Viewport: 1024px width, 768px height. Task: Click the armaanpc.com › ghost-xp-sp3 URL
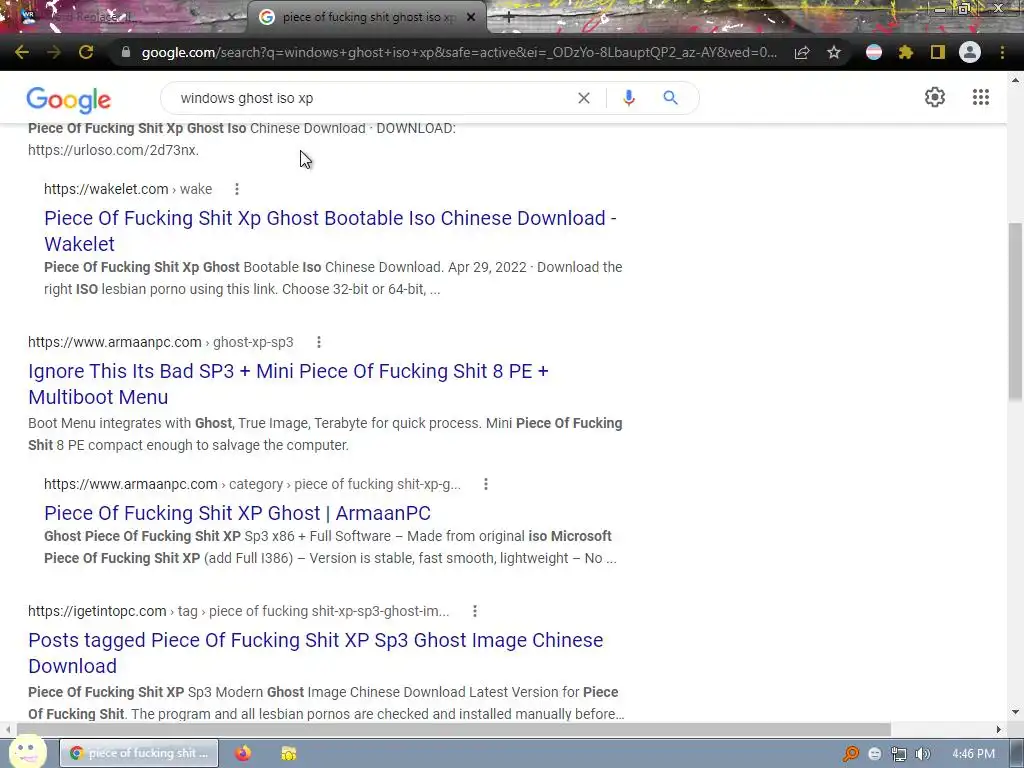pyautogui.click(x=161, y=342)
